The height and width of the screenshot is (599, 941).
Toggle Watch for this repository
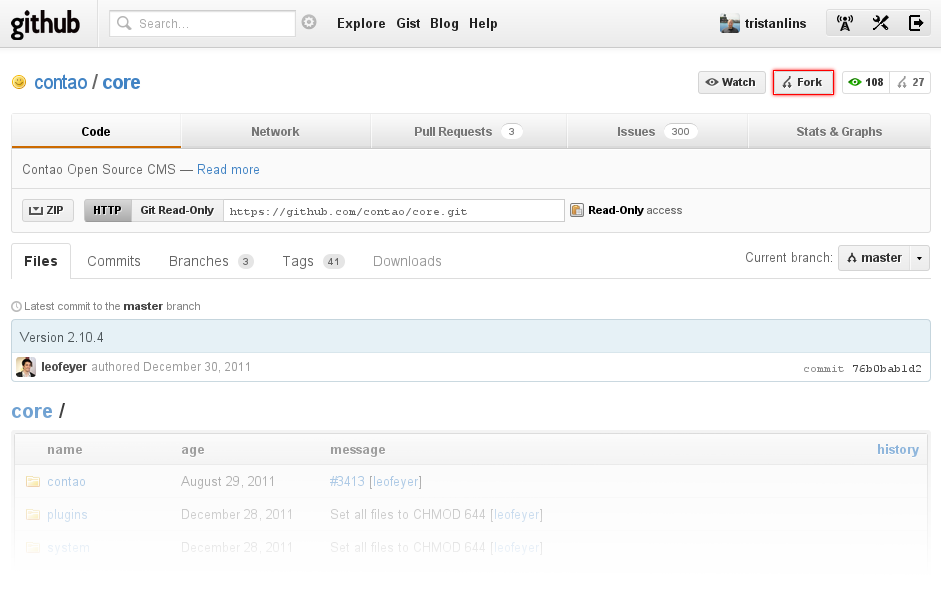click(731, 82)
